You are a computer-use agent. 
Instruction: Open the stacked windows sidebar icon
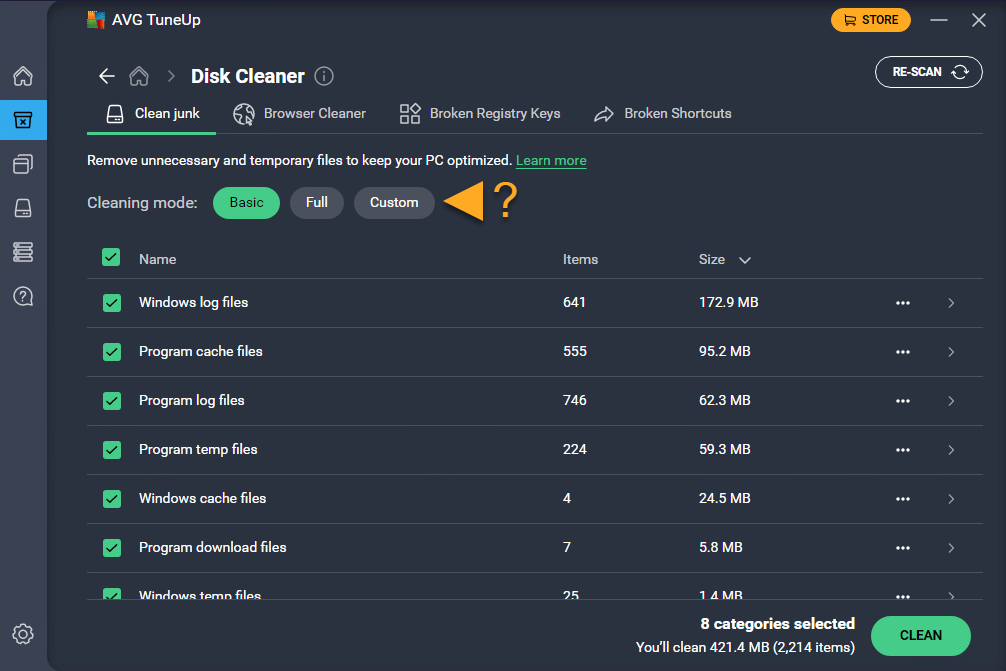[22, 164]
